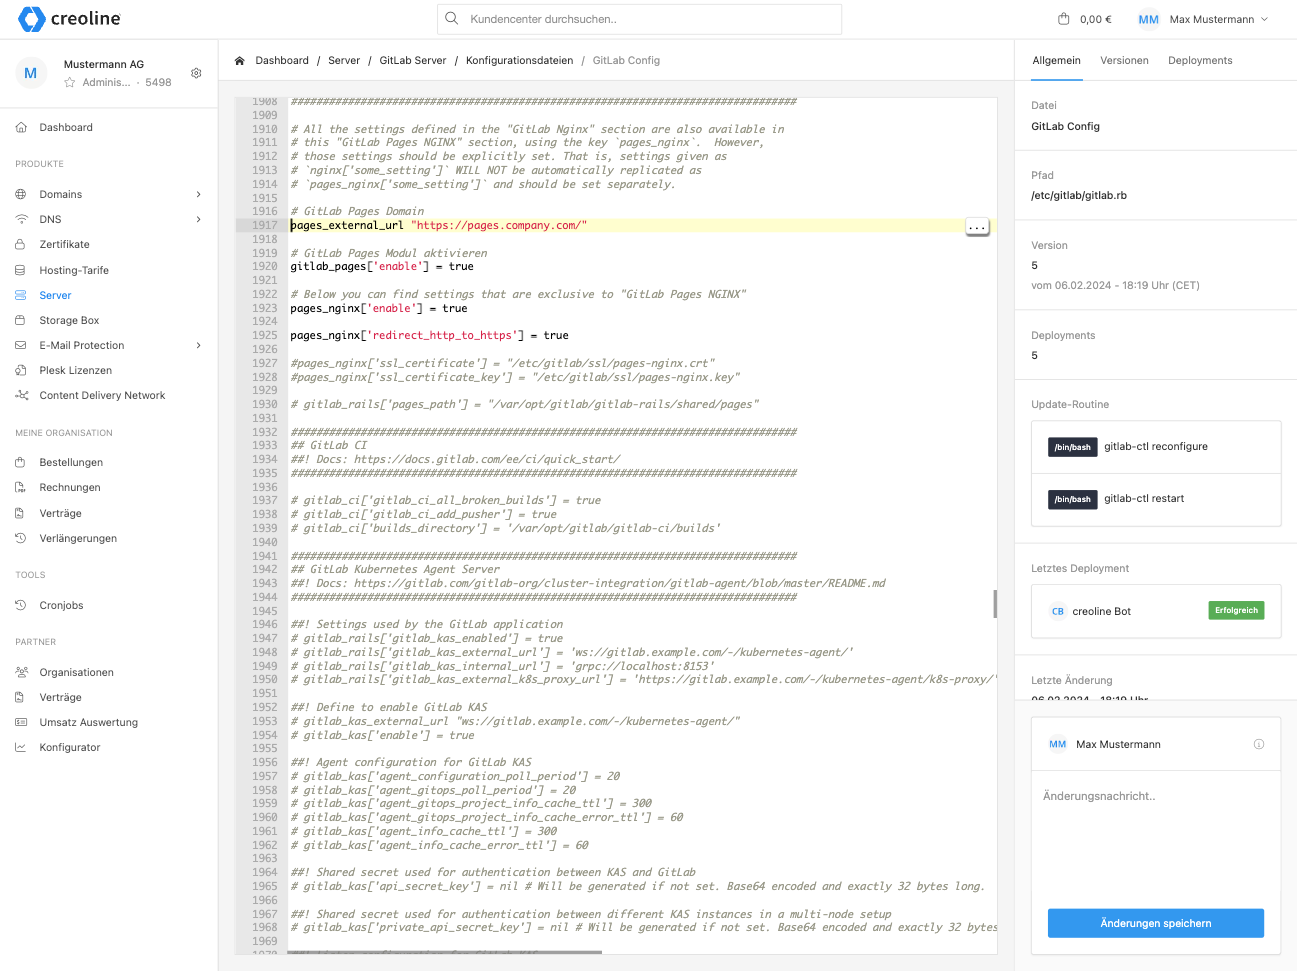The image size is (1297, 971).
Task: Click the home icon in breadcrumb
Action: 240,61
